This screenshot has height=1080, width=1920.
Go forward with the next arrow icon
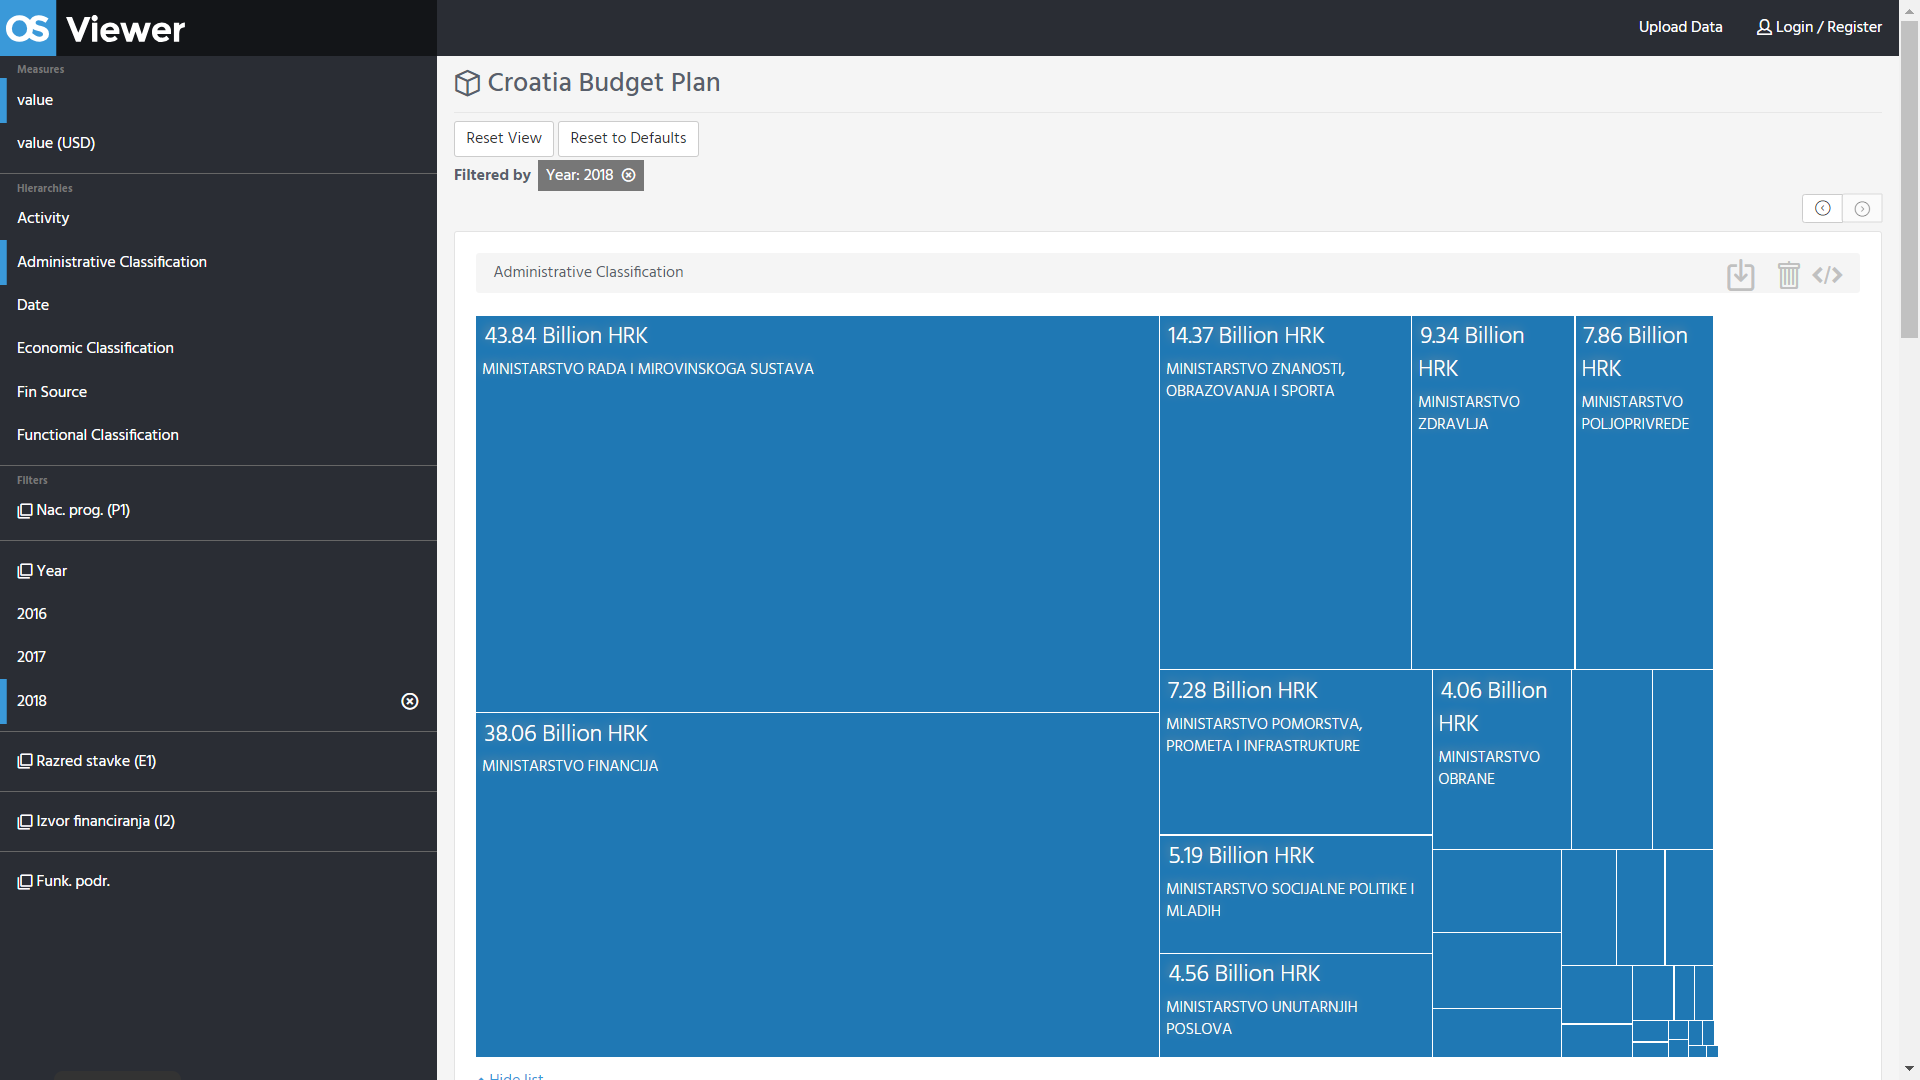1862,208
